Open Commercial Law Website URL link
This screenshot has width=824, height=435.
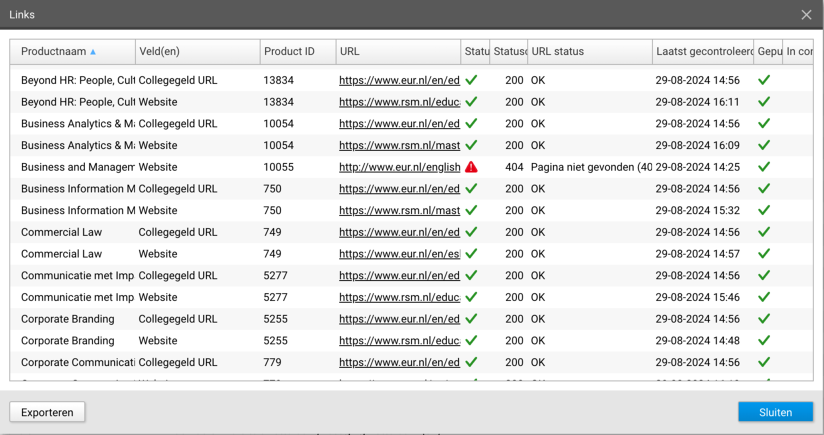(399, 254)
